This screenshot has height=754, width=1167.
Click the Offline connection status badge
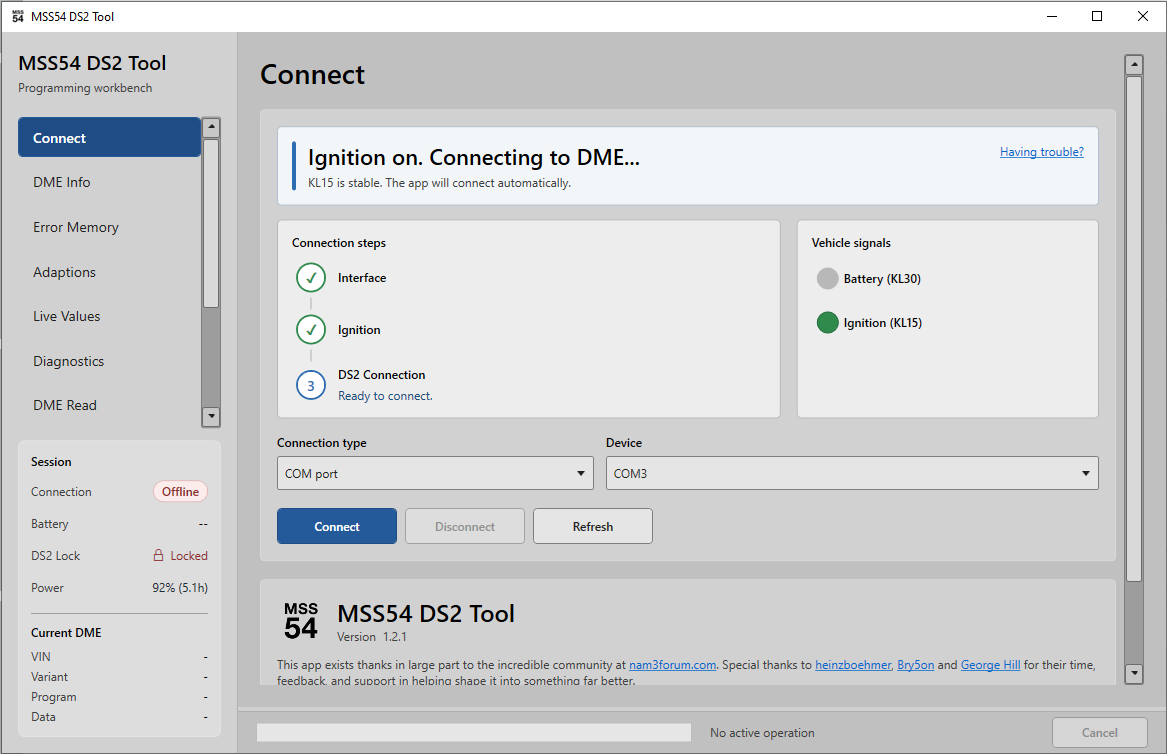(x=180, y=491)
